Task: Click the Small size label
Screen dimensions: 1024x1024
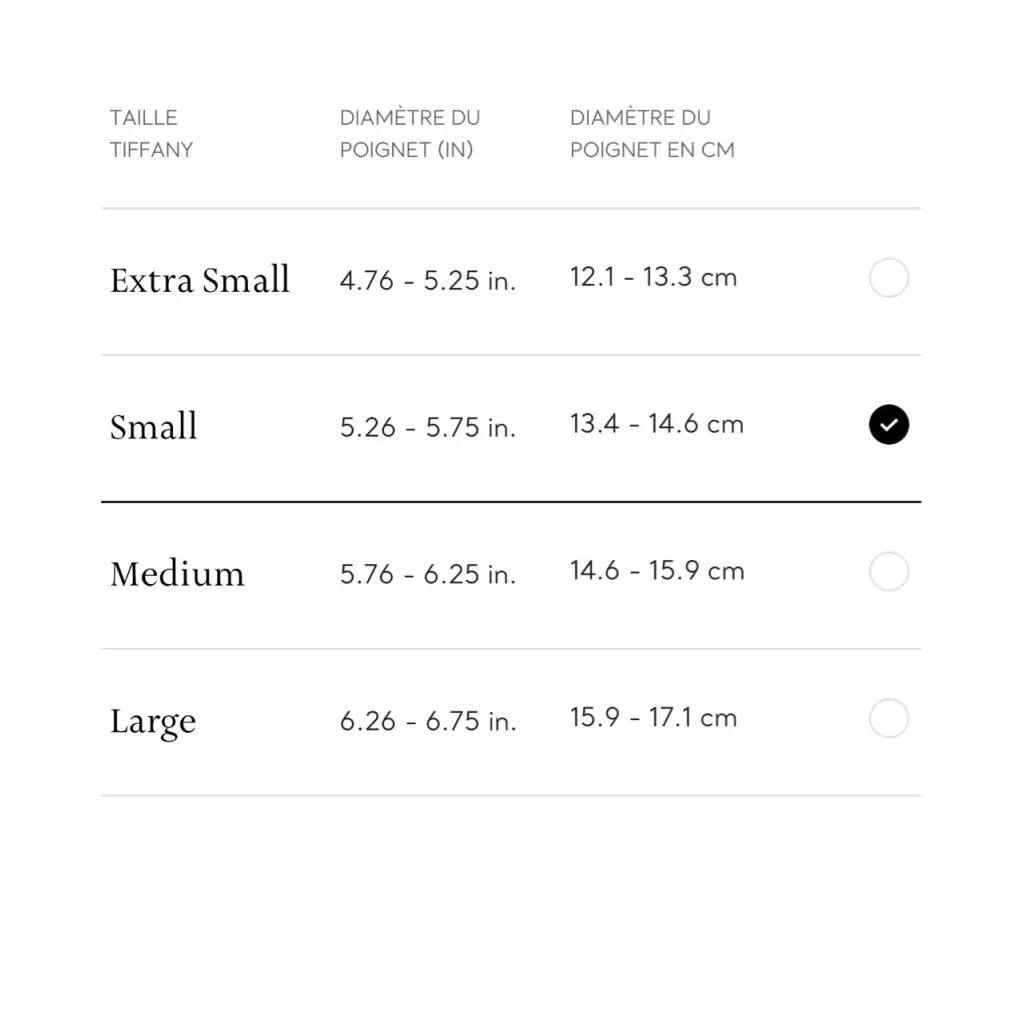Action: [153, 427]
